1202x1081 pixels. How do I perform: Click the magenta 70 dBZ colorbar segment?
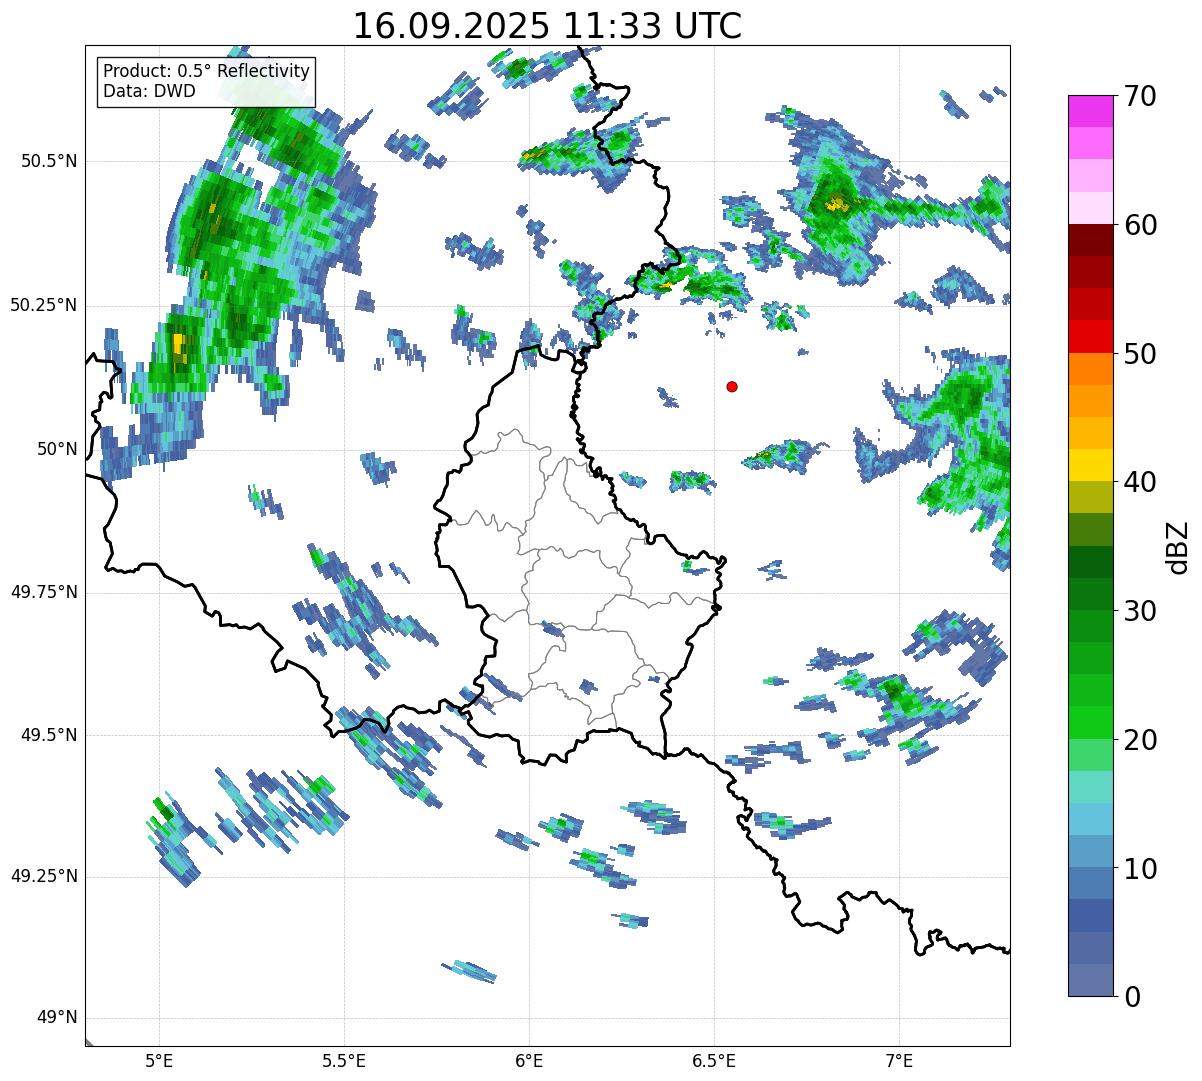coord(1091,111)
